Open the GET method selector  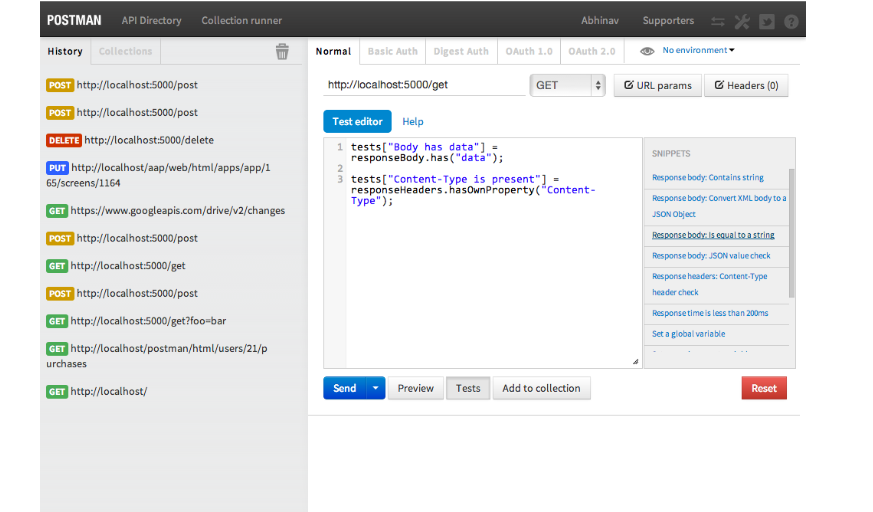pyautogui.click(x=567, y=85)
